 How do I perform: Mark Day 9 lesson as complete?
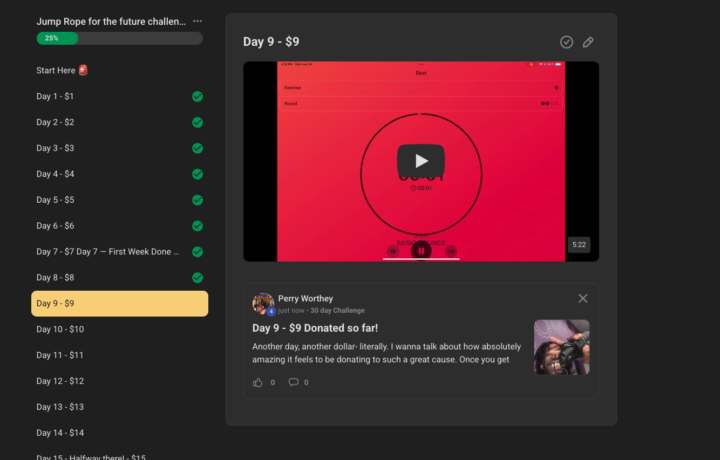tap(567, 42)
